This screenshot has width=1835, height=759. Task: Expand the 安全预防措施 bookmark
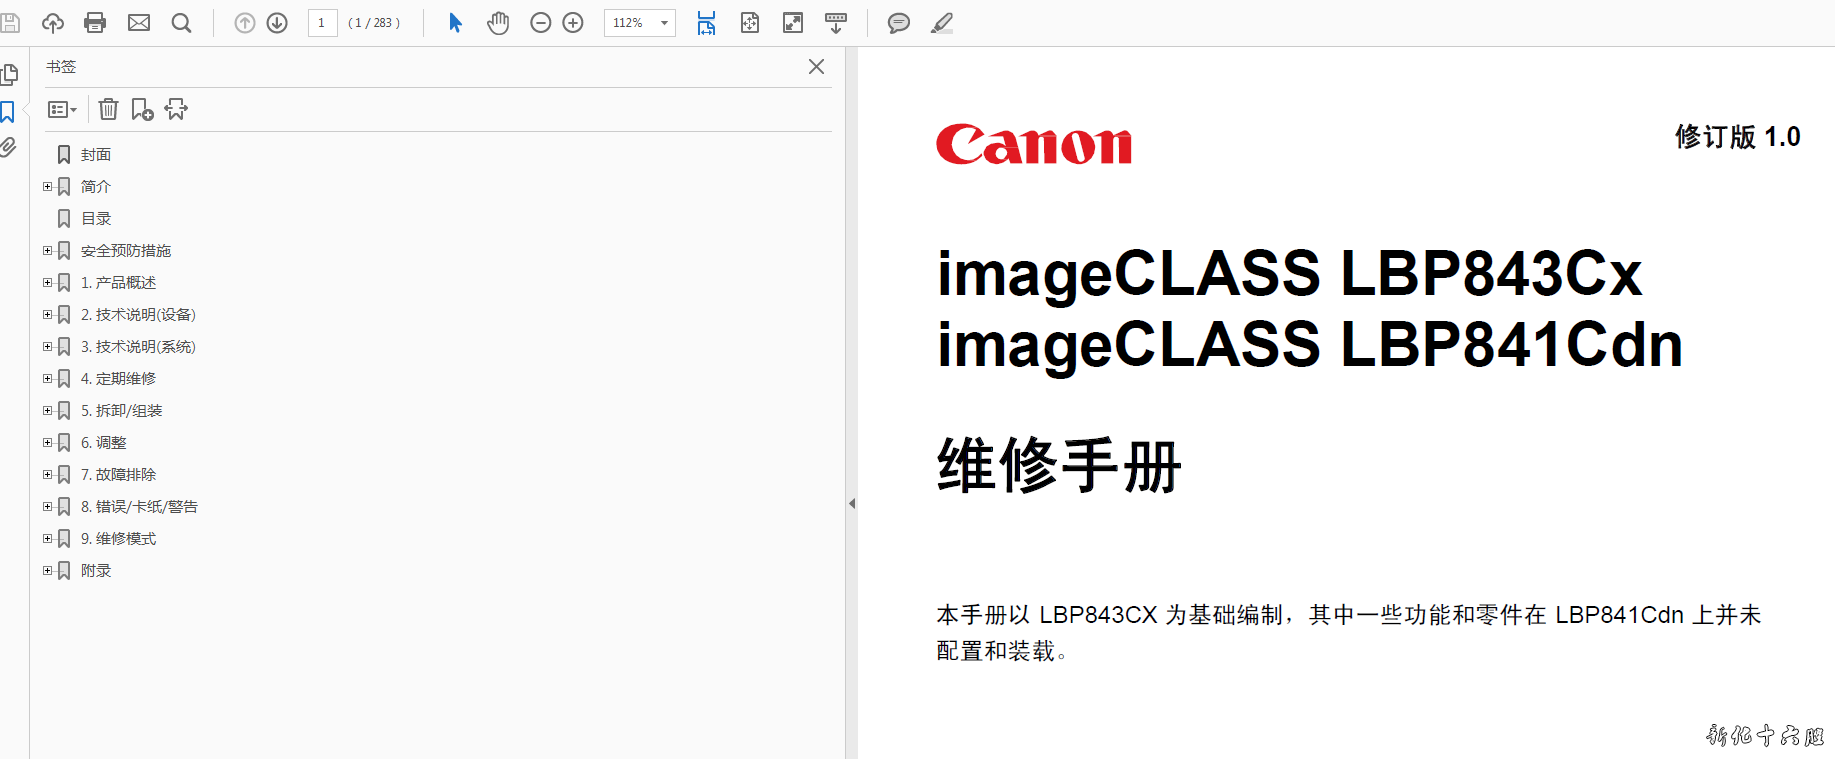point(47,251)
